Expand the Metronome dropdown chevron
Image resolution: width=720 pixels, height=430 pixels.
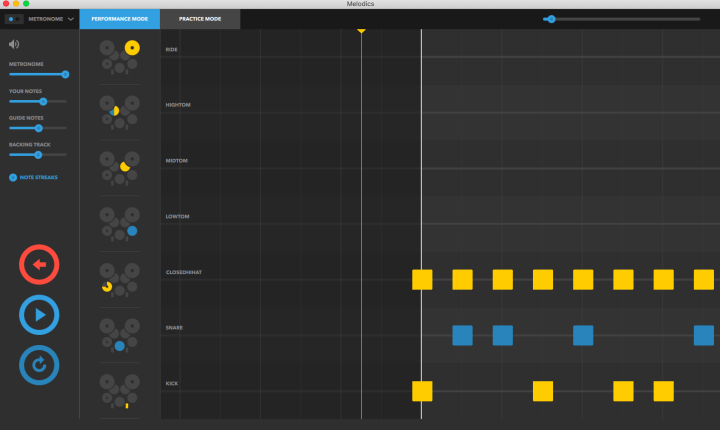point(71,19)
